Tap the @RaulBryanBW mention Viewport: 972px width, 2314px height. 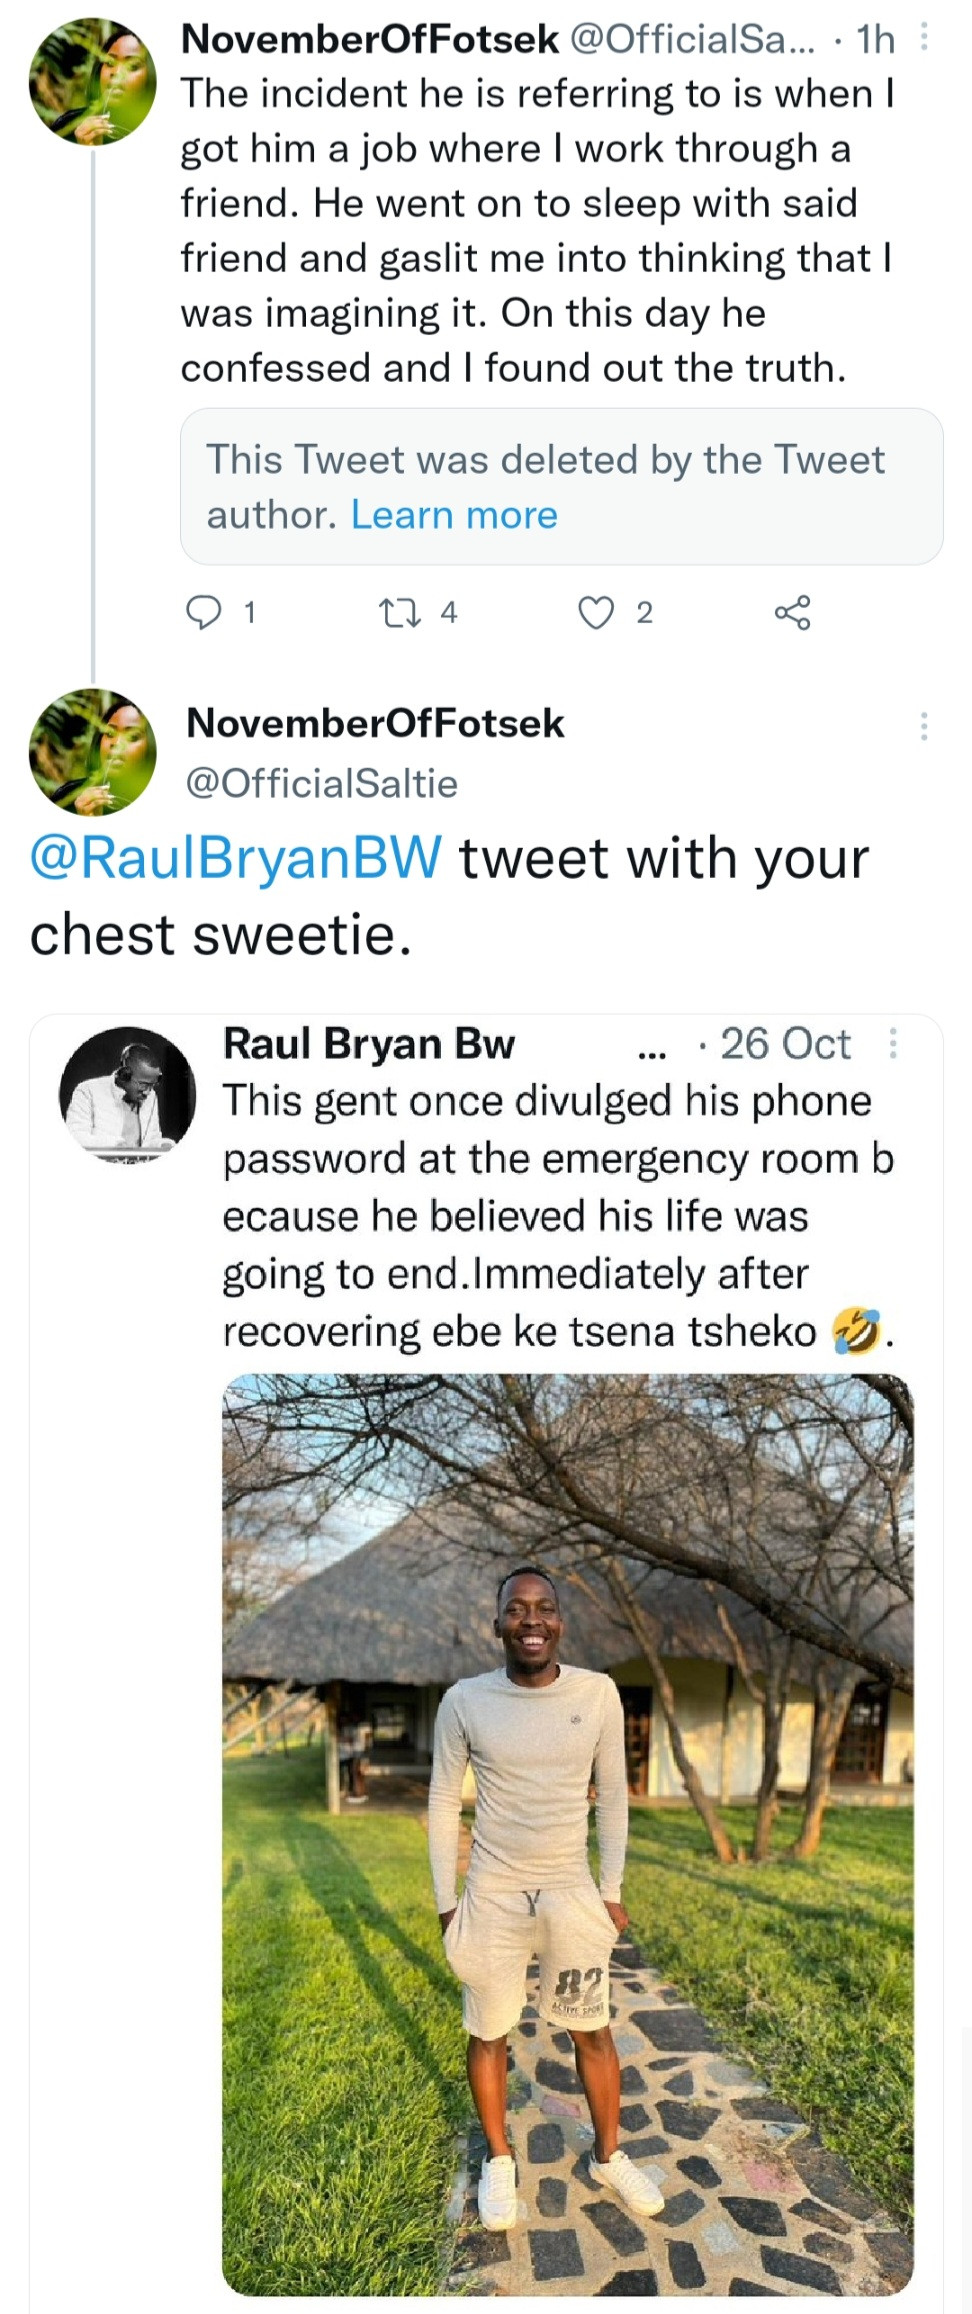point(236,858)
